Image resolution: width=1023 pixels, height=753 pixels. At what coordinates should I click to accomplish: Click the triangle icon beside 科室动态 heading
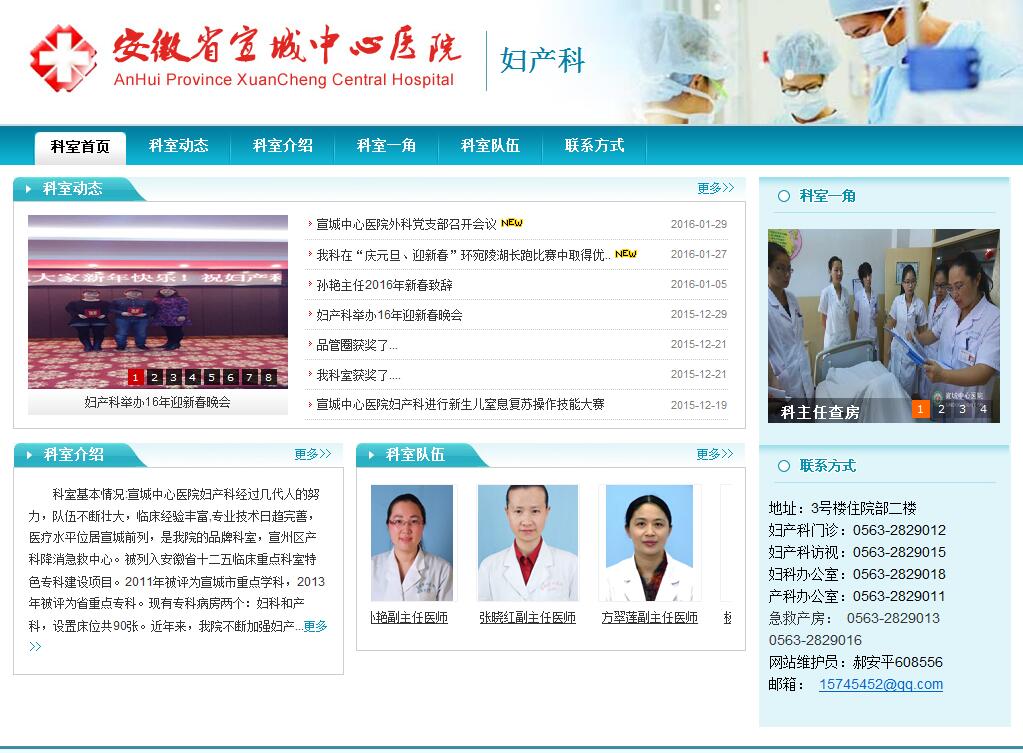point(29,189)
